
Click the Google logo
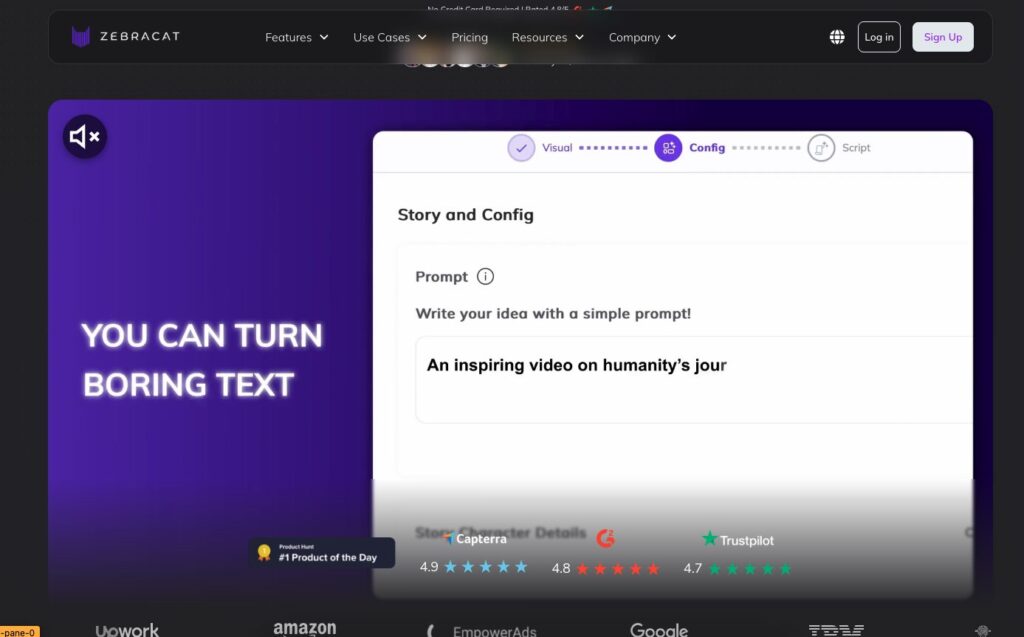pos(659,630)
